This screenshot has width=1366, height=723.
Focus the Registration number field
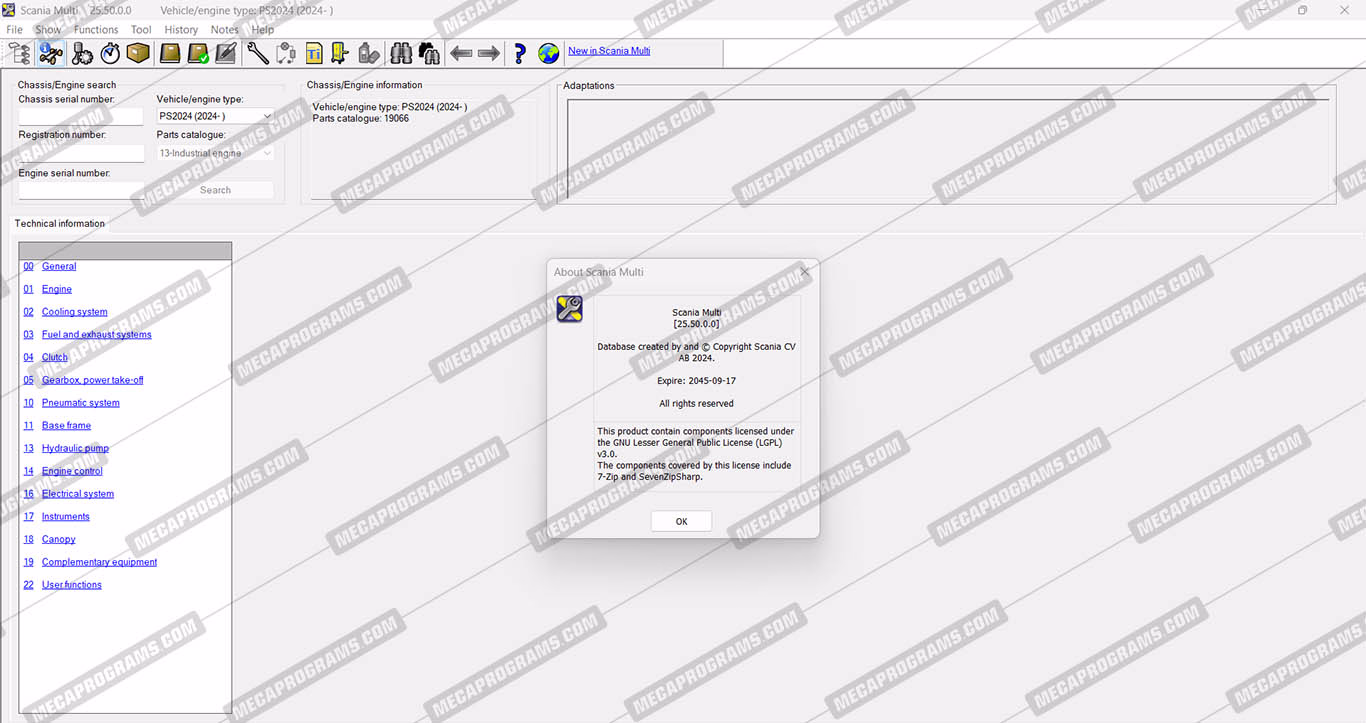81,153
